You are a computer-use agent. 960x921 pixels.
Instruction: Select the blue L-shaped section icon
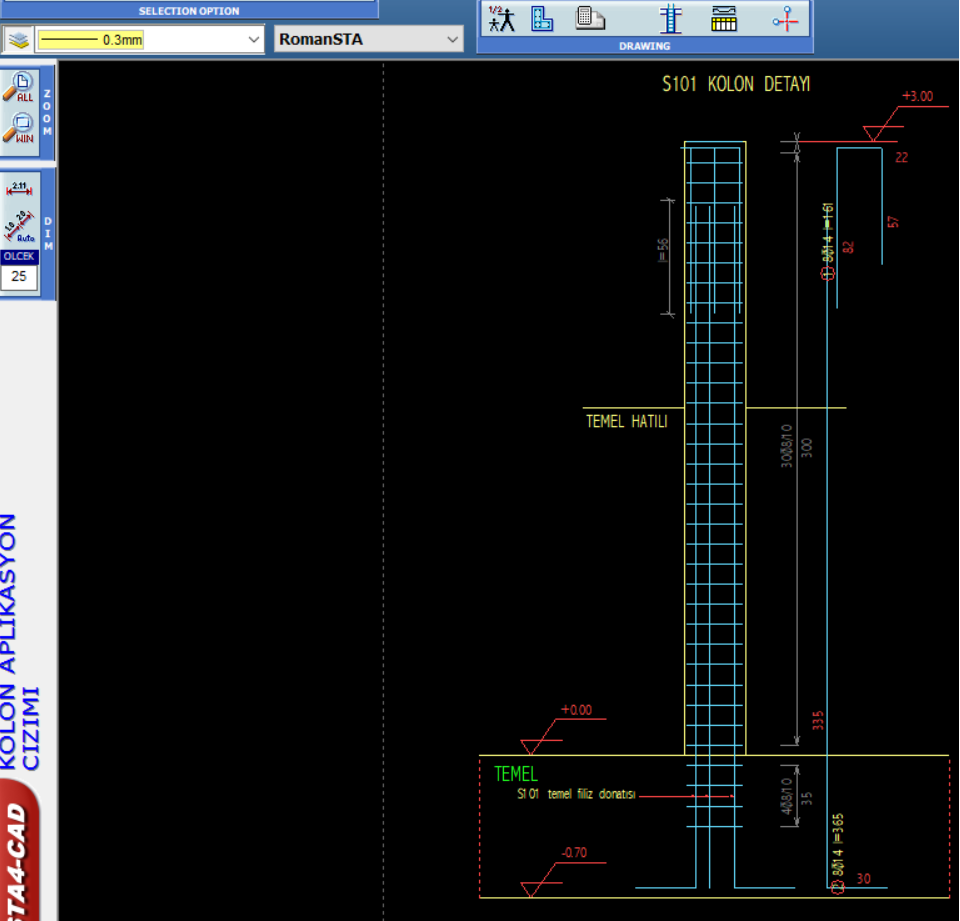[542, 18]
